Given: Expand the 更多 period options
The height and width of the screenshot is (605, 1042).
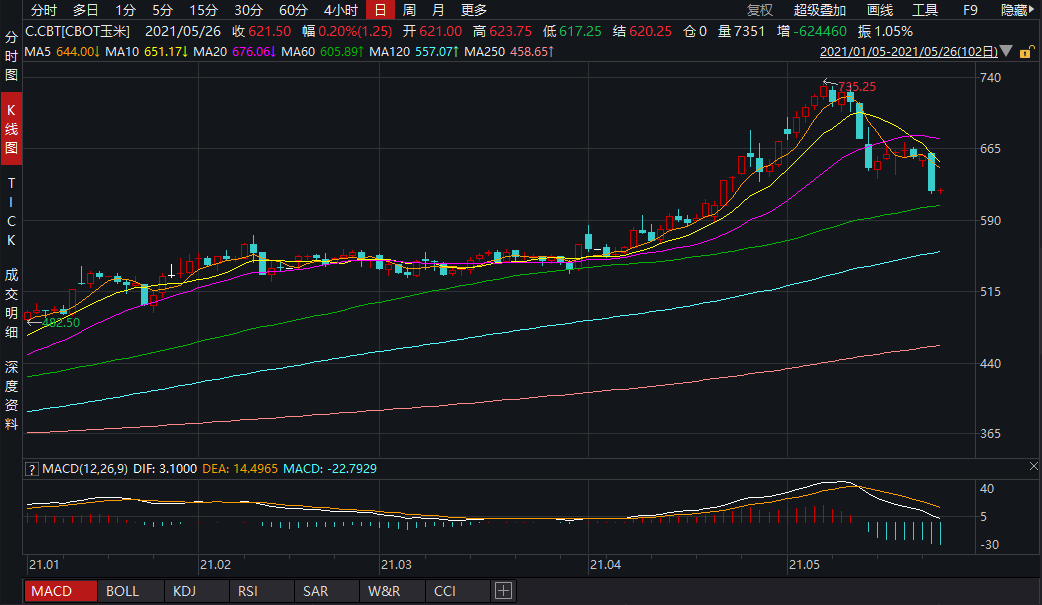Looking at the screenshot, I should coord(474,10).
